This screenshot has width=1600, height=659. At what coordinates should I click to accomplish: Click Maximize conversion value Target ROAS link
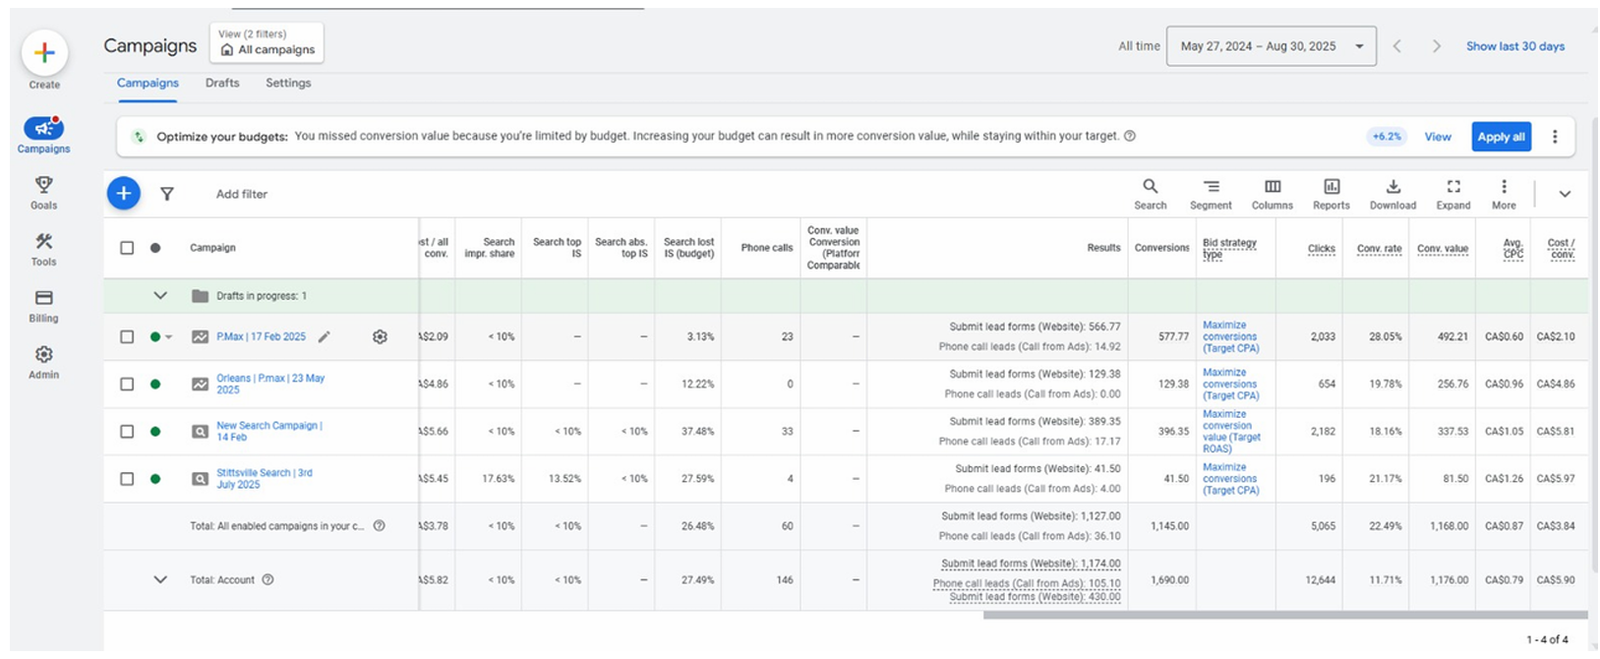(x=1231, y=431)
